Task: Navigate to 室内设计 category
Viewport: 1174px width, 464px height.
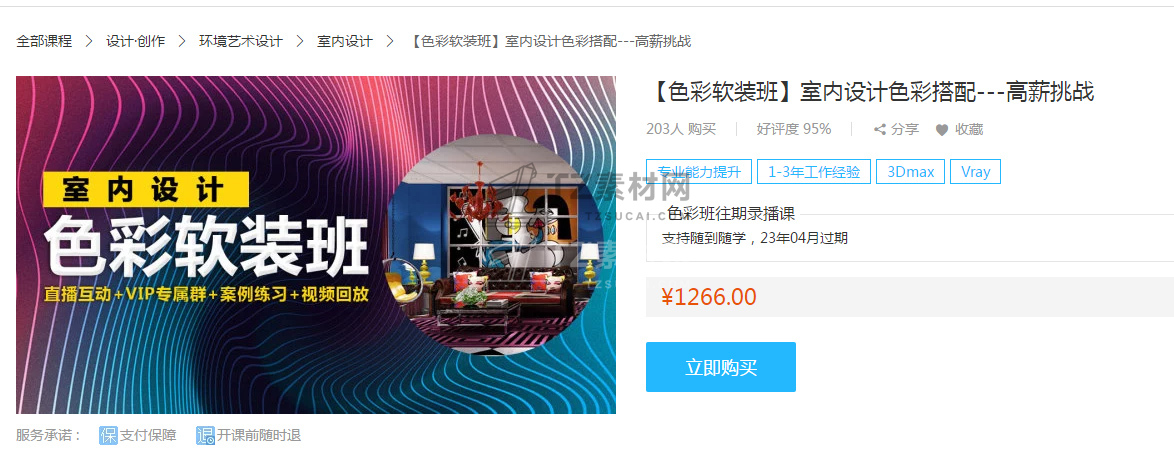Action: click(344, 41)
